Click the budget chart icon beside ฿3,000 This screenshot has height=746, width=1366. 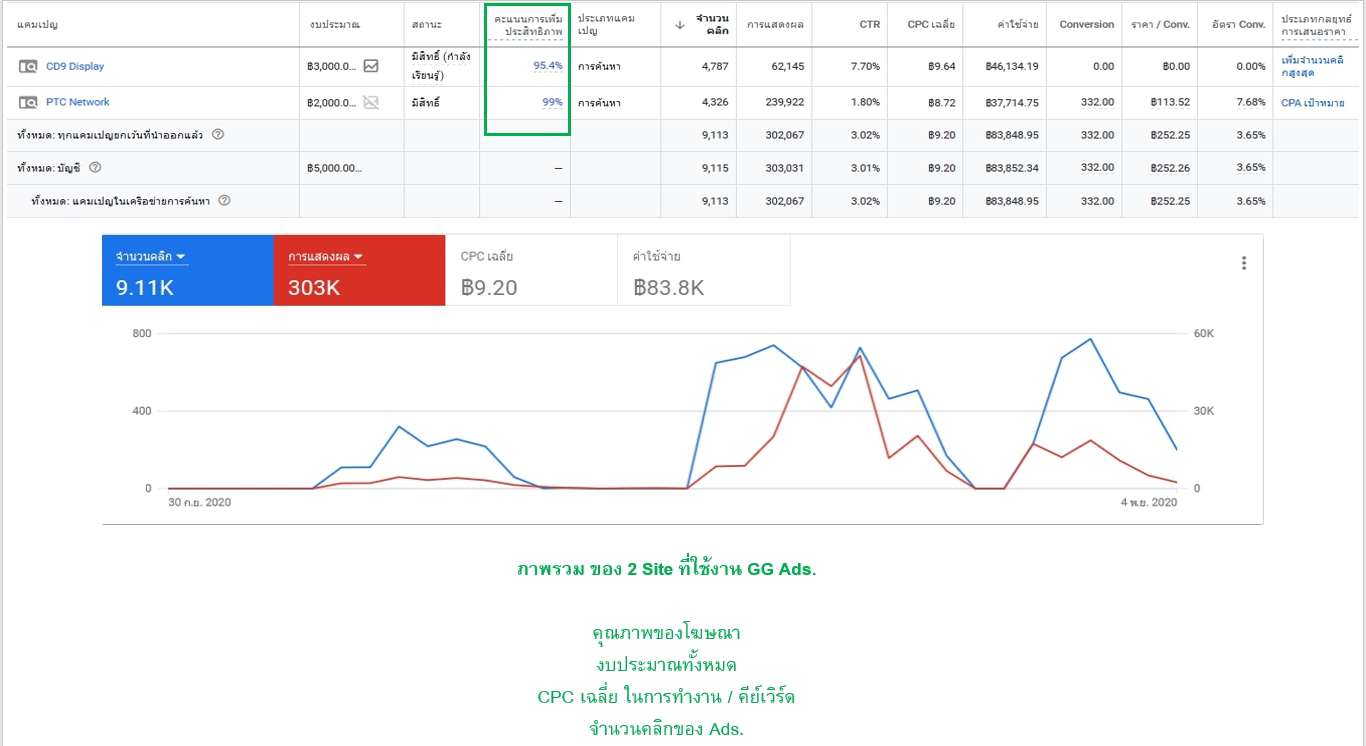[371, 67]
